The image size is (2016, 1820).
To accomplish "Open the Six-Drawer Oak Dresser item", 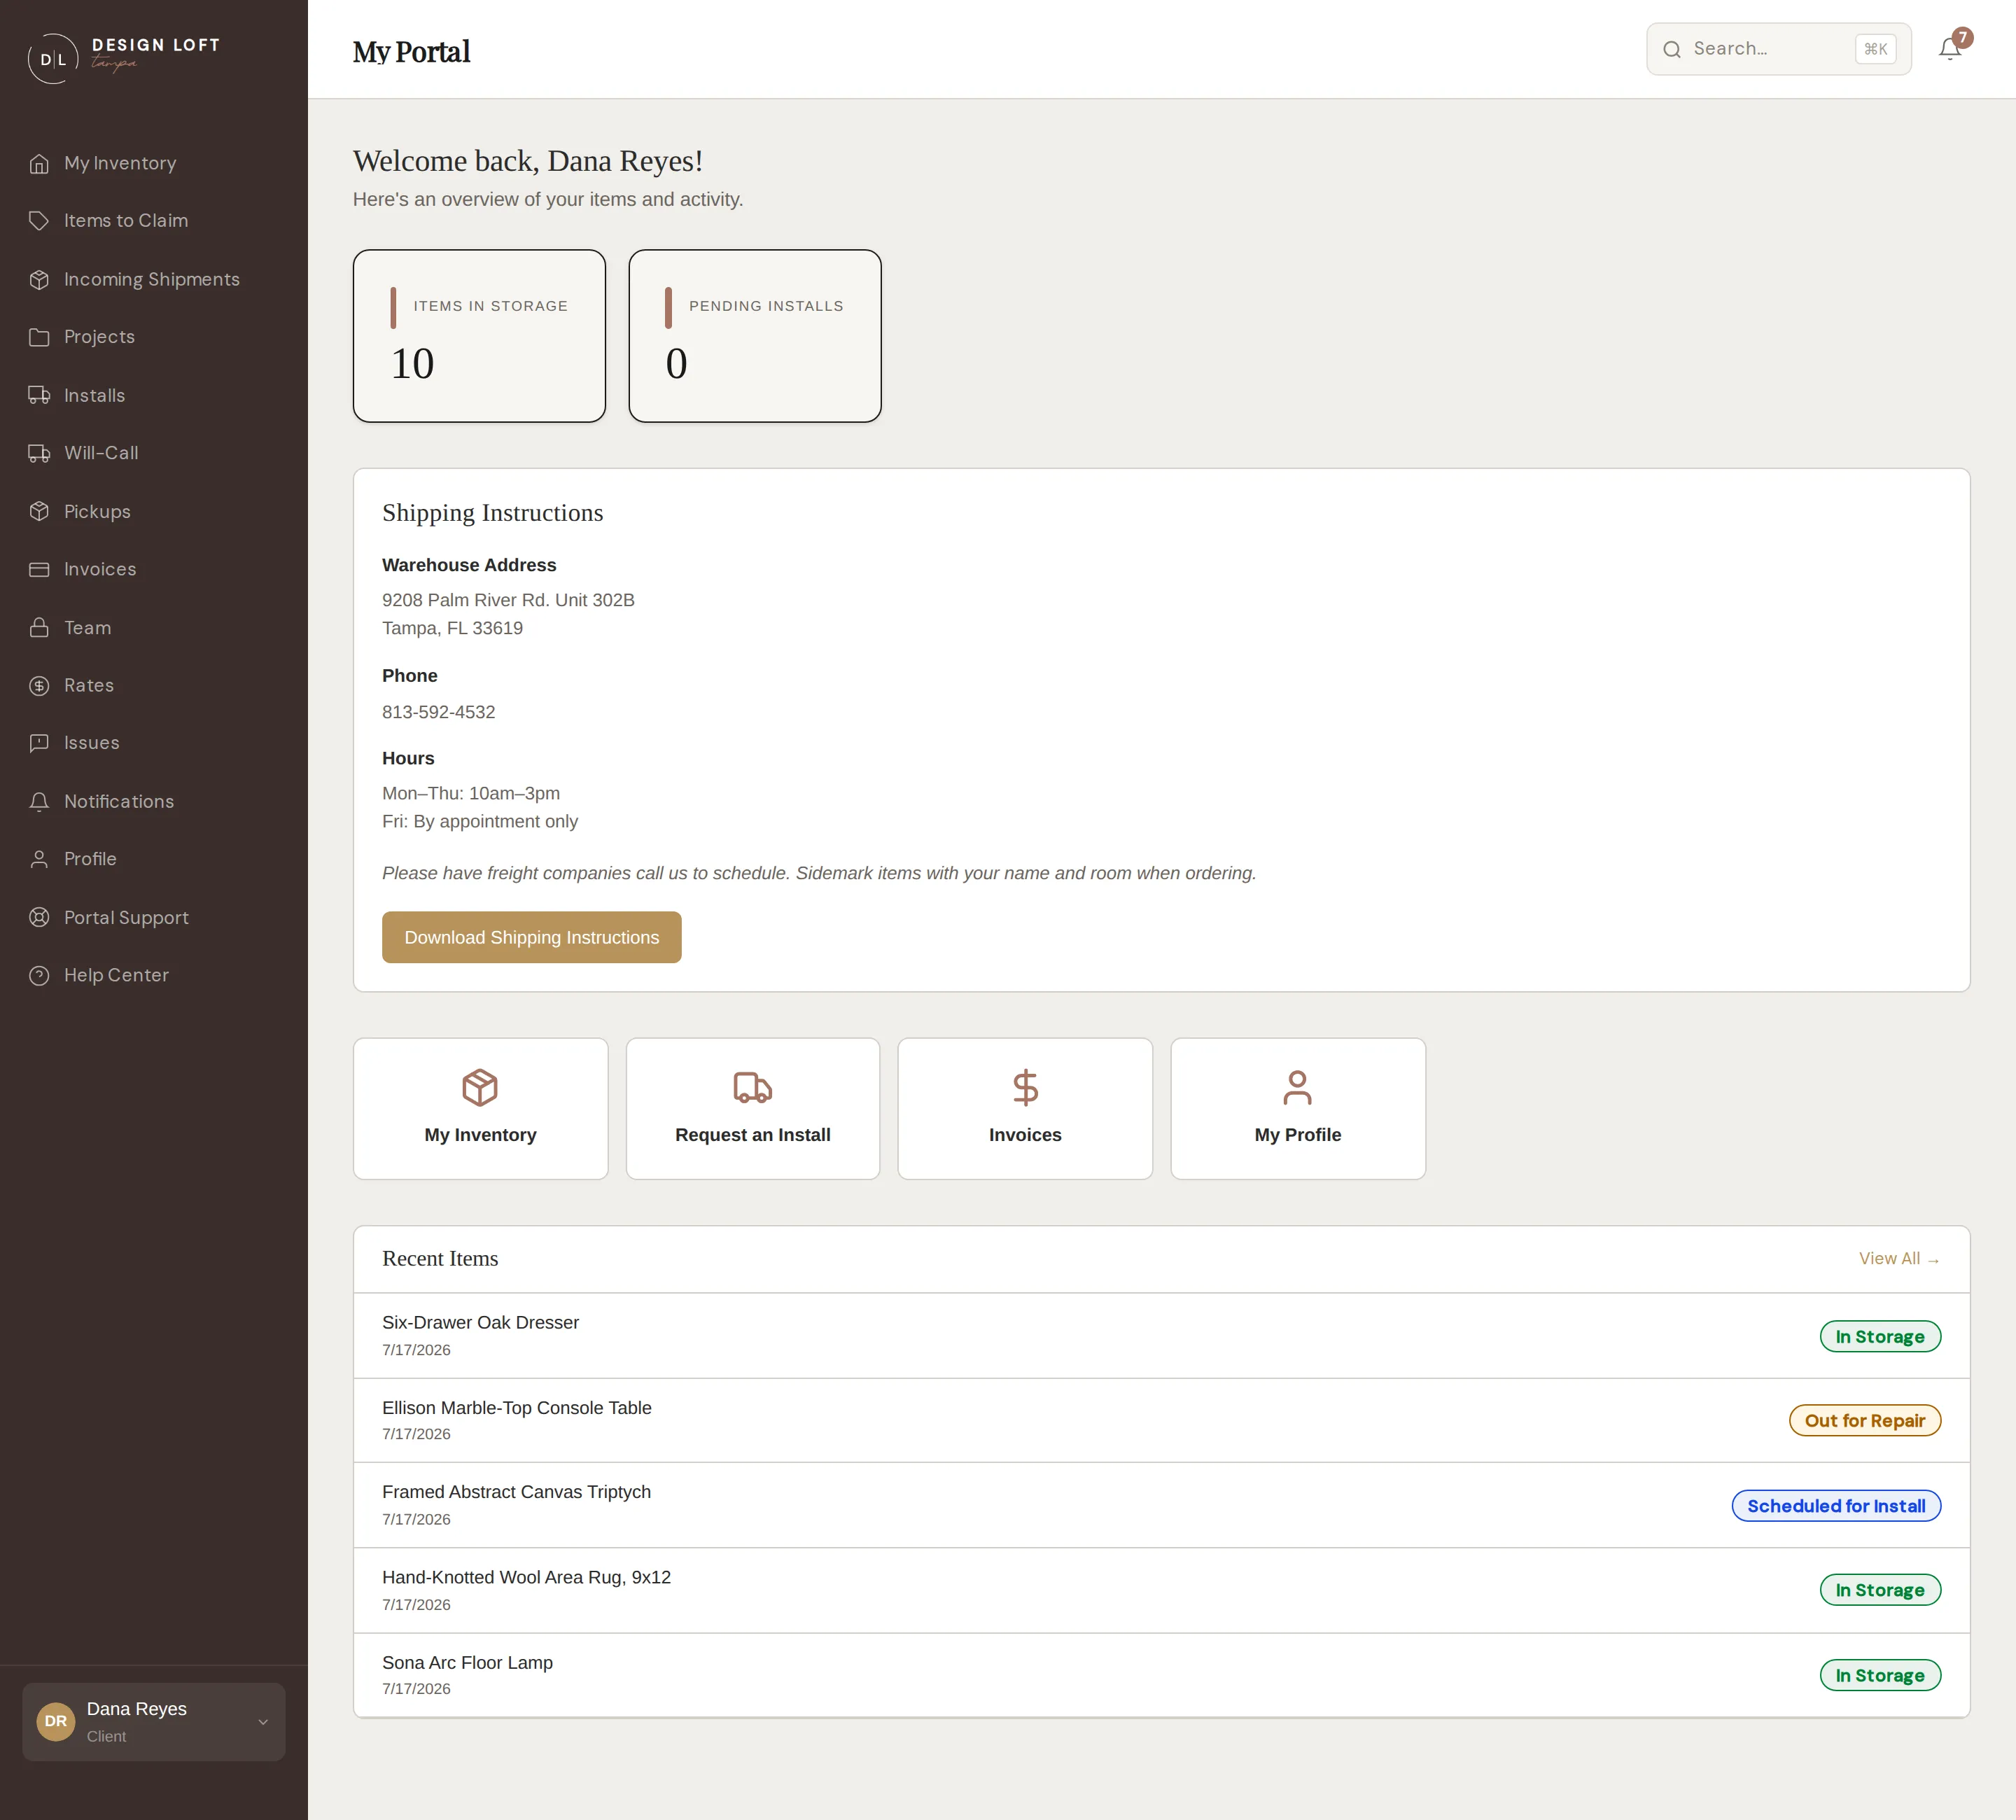I will [1161, 1335].
